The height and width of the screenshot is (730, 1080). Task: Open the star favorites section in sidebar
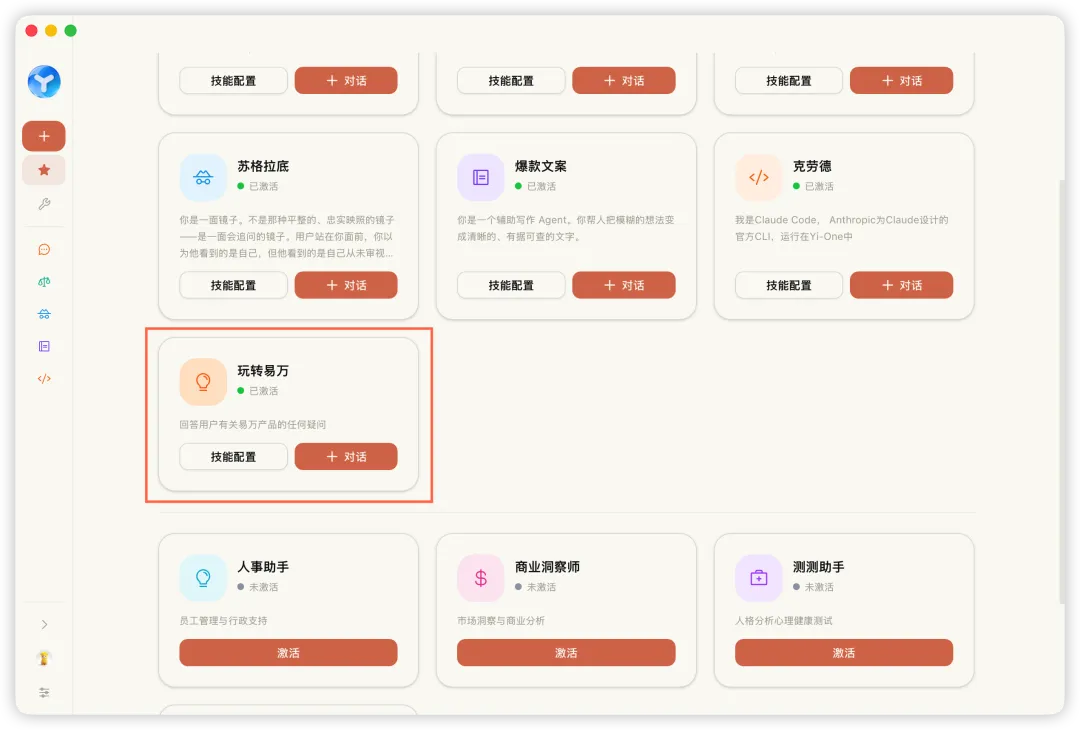tap(44, 170)
